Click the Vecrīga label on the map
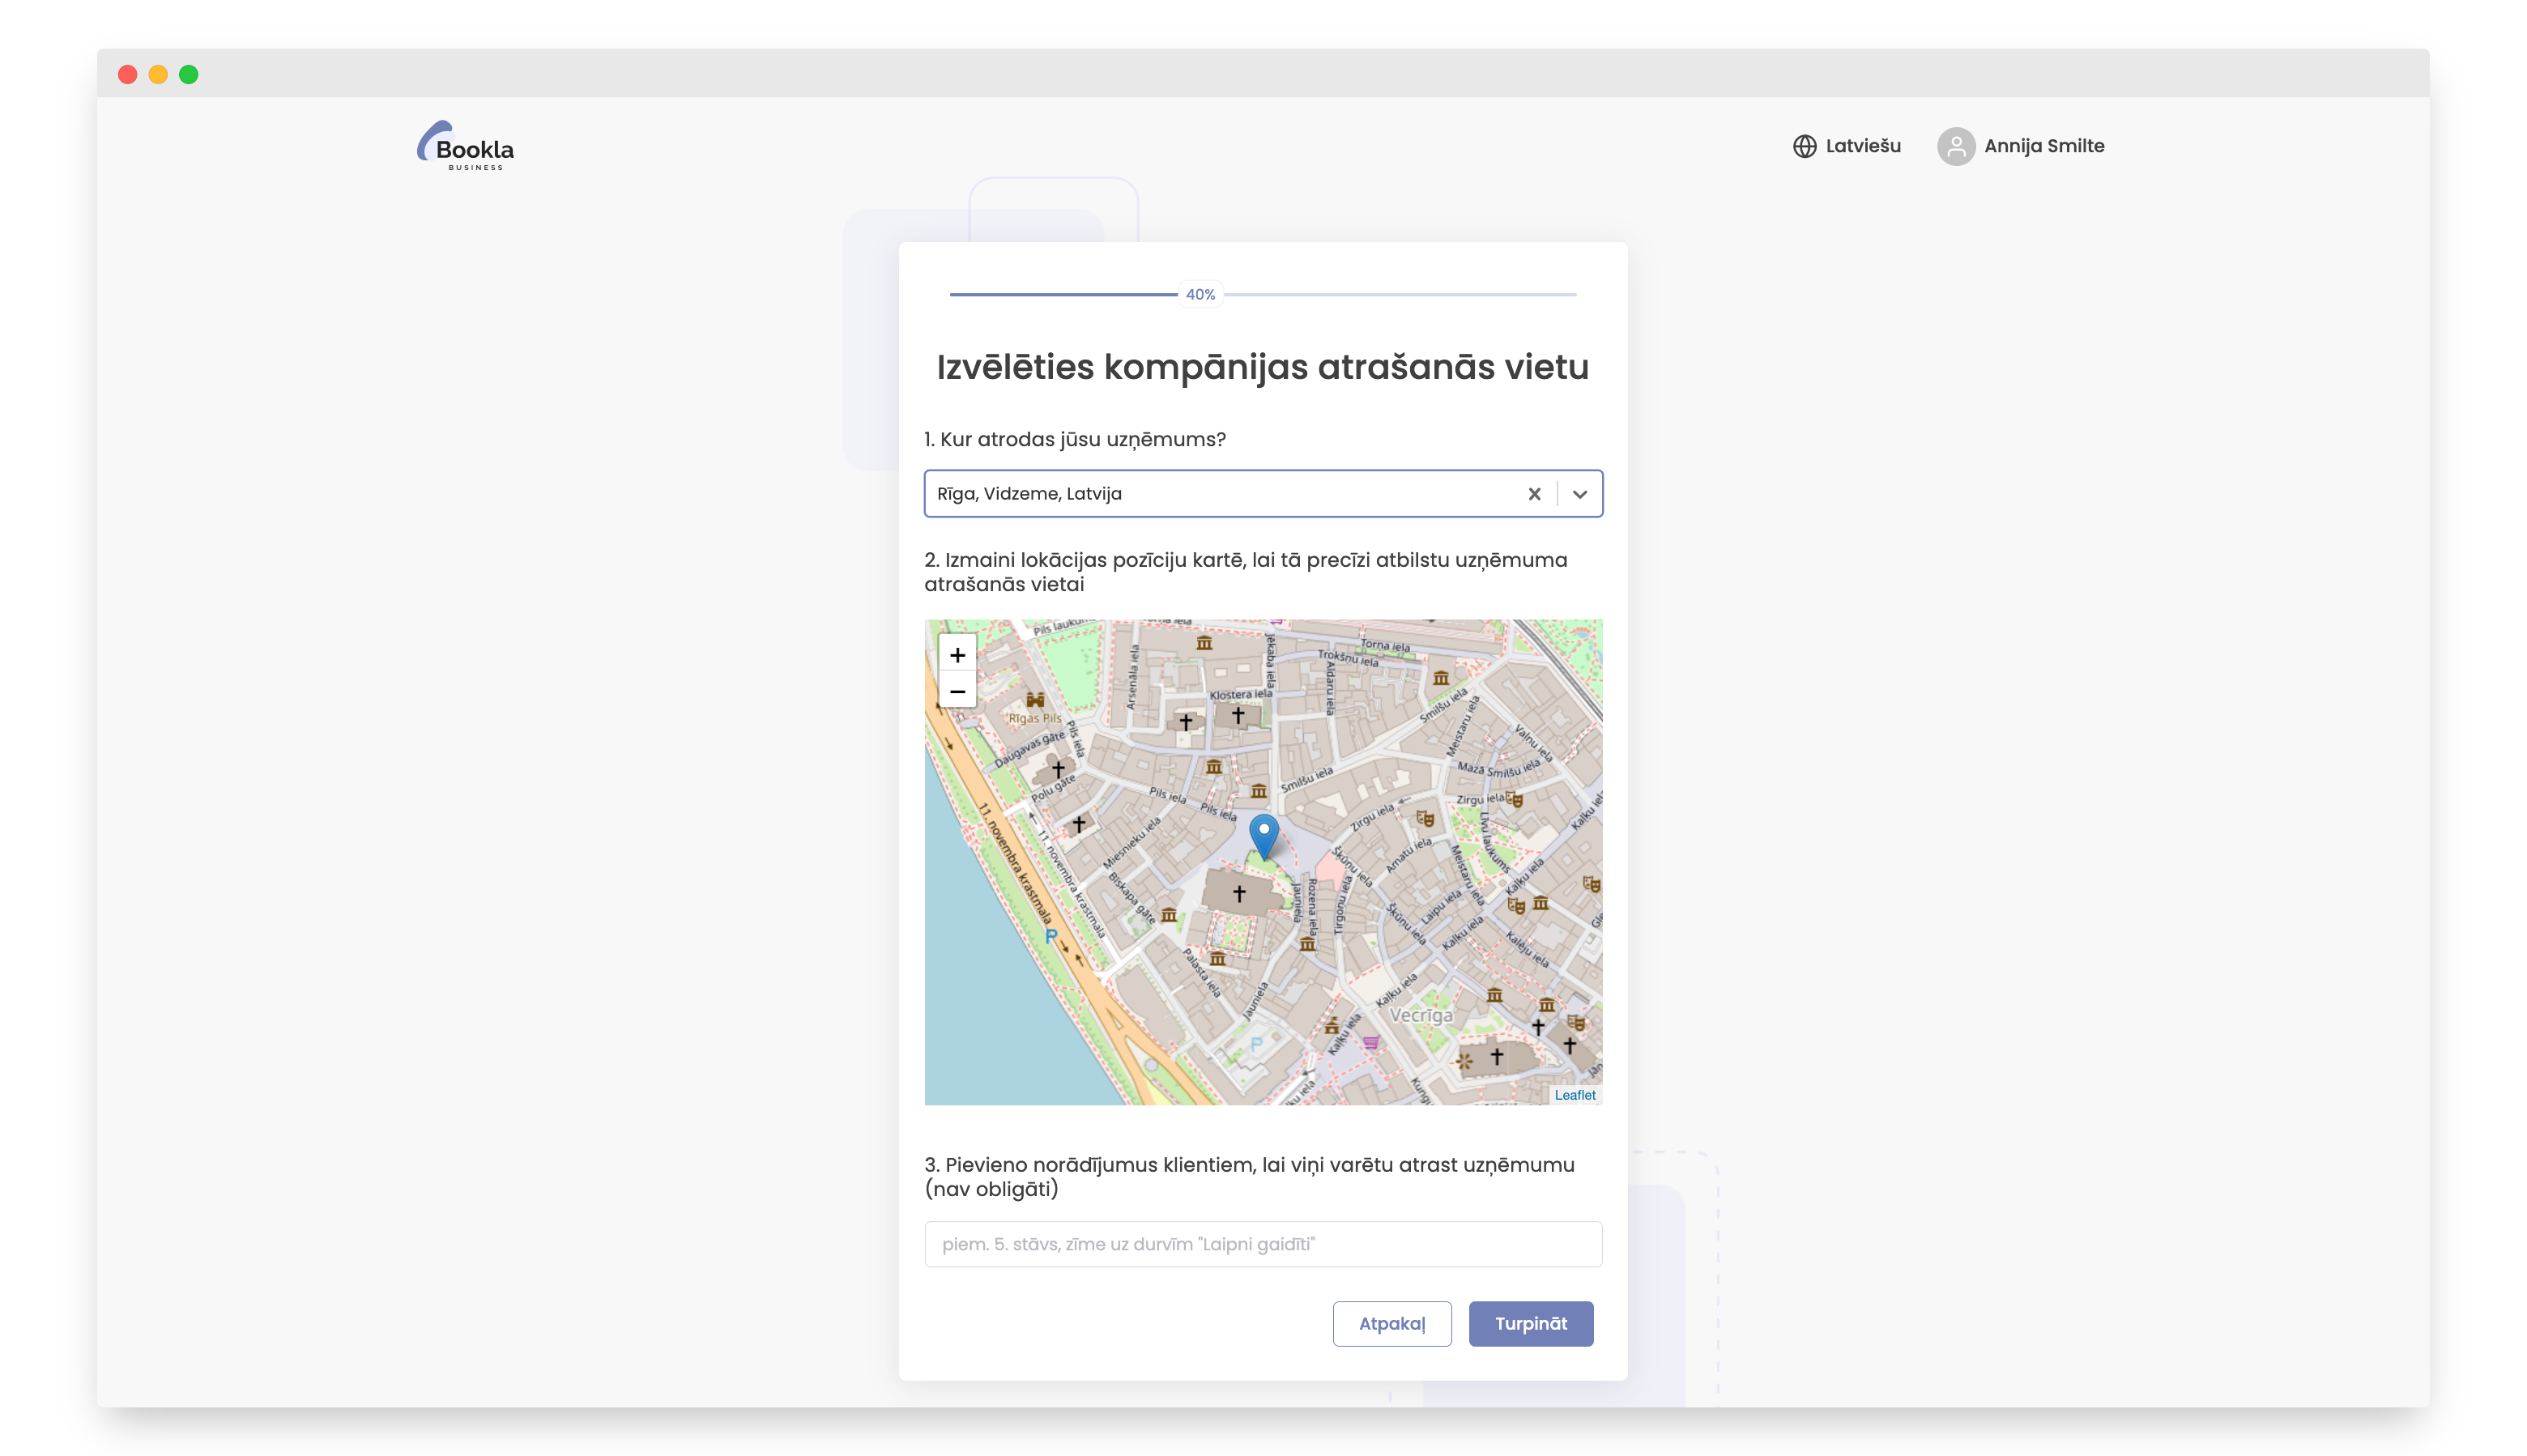Viewport: 2527px width, 1456px height. [x=1420, y=1015]
